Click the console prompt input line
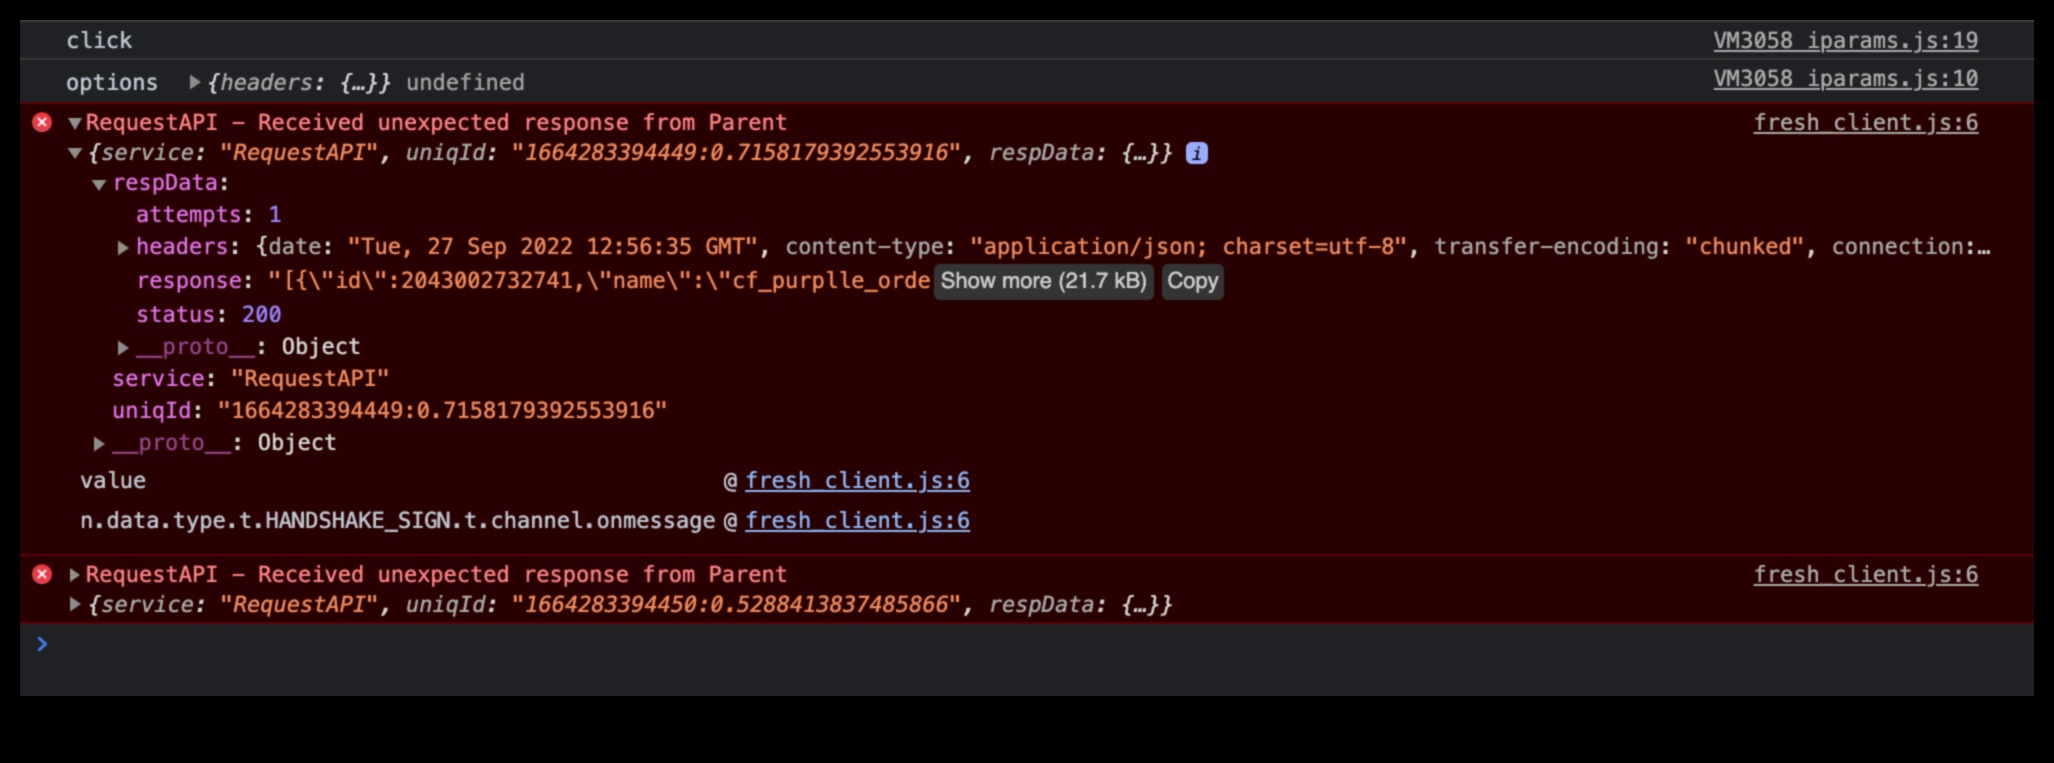Image resolution: width=2054 pixels, height=763 pixels. pyautogui.click(x=1000, y=645)
